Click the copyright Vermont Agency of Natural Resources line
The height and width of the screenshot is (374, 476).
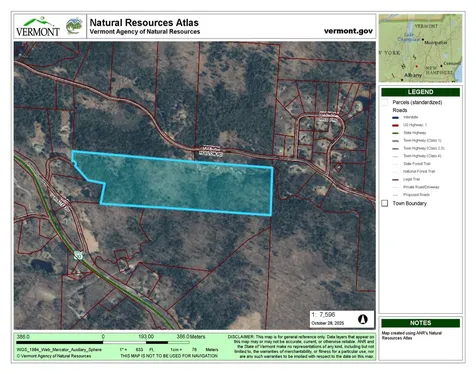[x=54, y=356]
